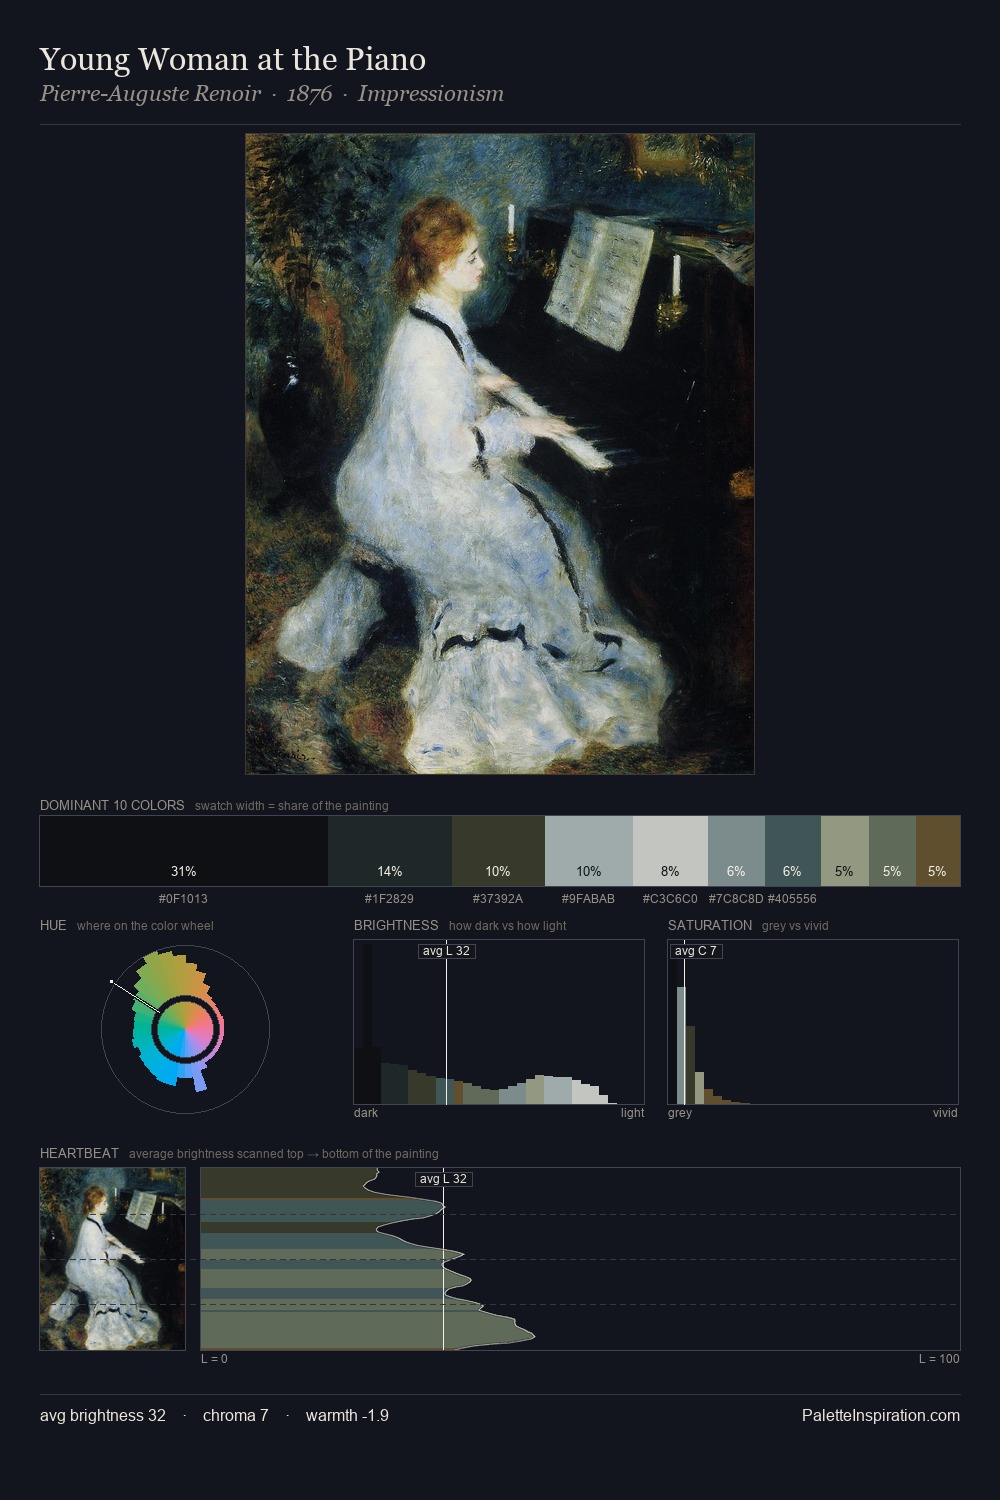The width and height of the screenshot is (1000, 1500).
Task: Select the 31% swatch #0F1013
Action: 184,851
